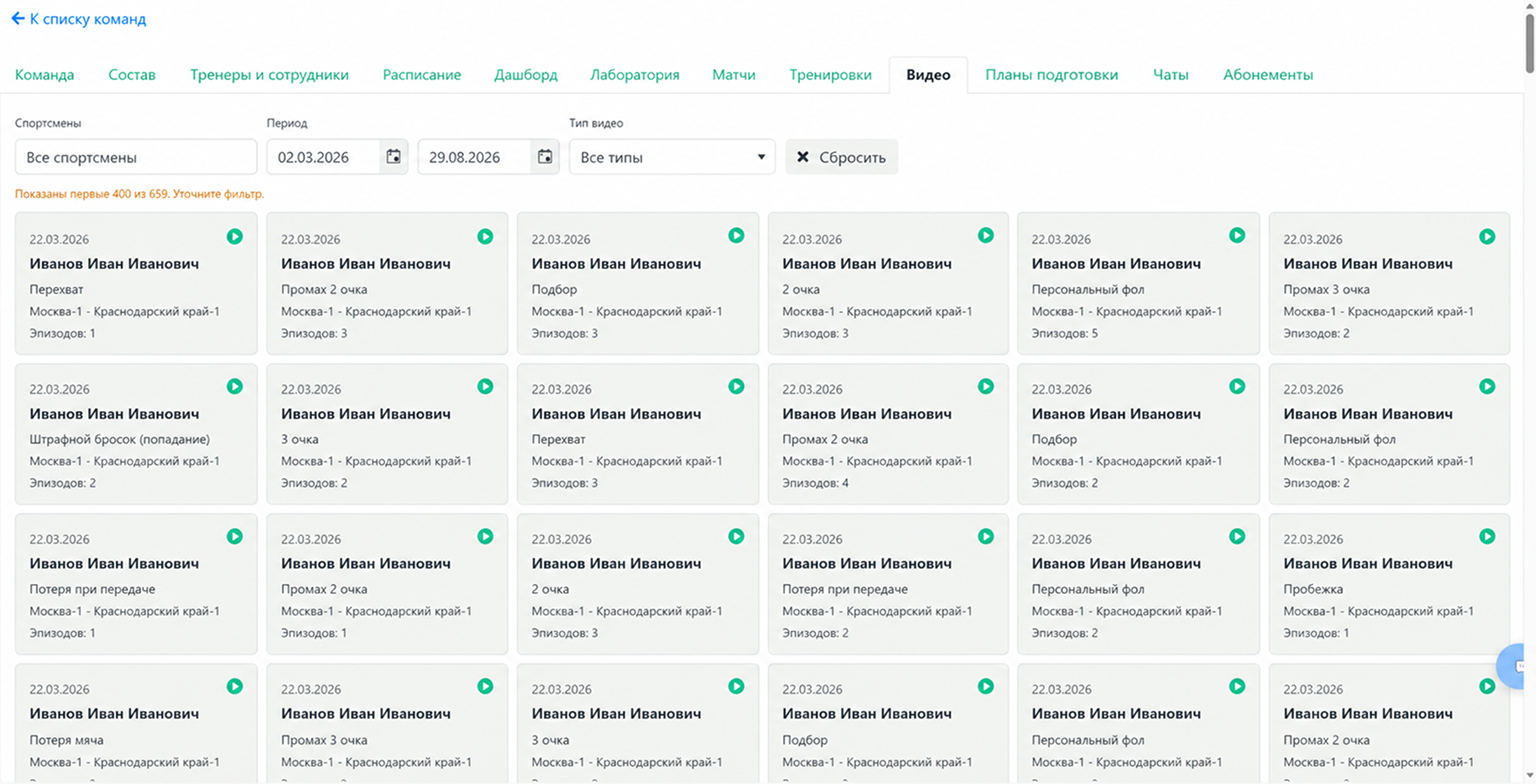Play the Перехват video with 1 episode
This screenshot has height=784, width=1536.
(x=234, y=236)
